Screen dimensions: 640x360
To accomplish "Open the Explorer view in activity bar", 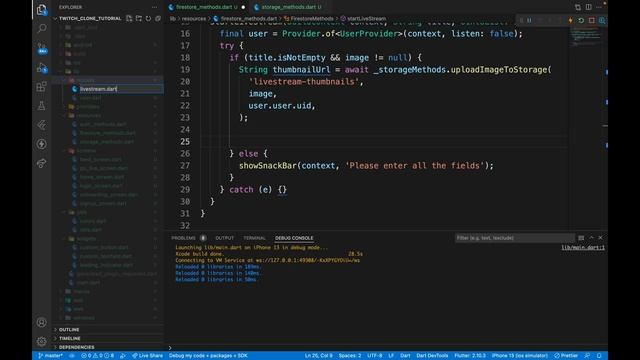I will pos(42,9).
